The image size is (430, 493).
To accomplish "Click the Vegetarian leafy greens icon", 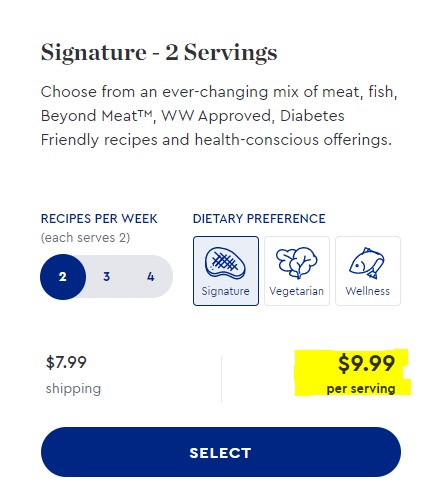I will click(x=296, y=263).
